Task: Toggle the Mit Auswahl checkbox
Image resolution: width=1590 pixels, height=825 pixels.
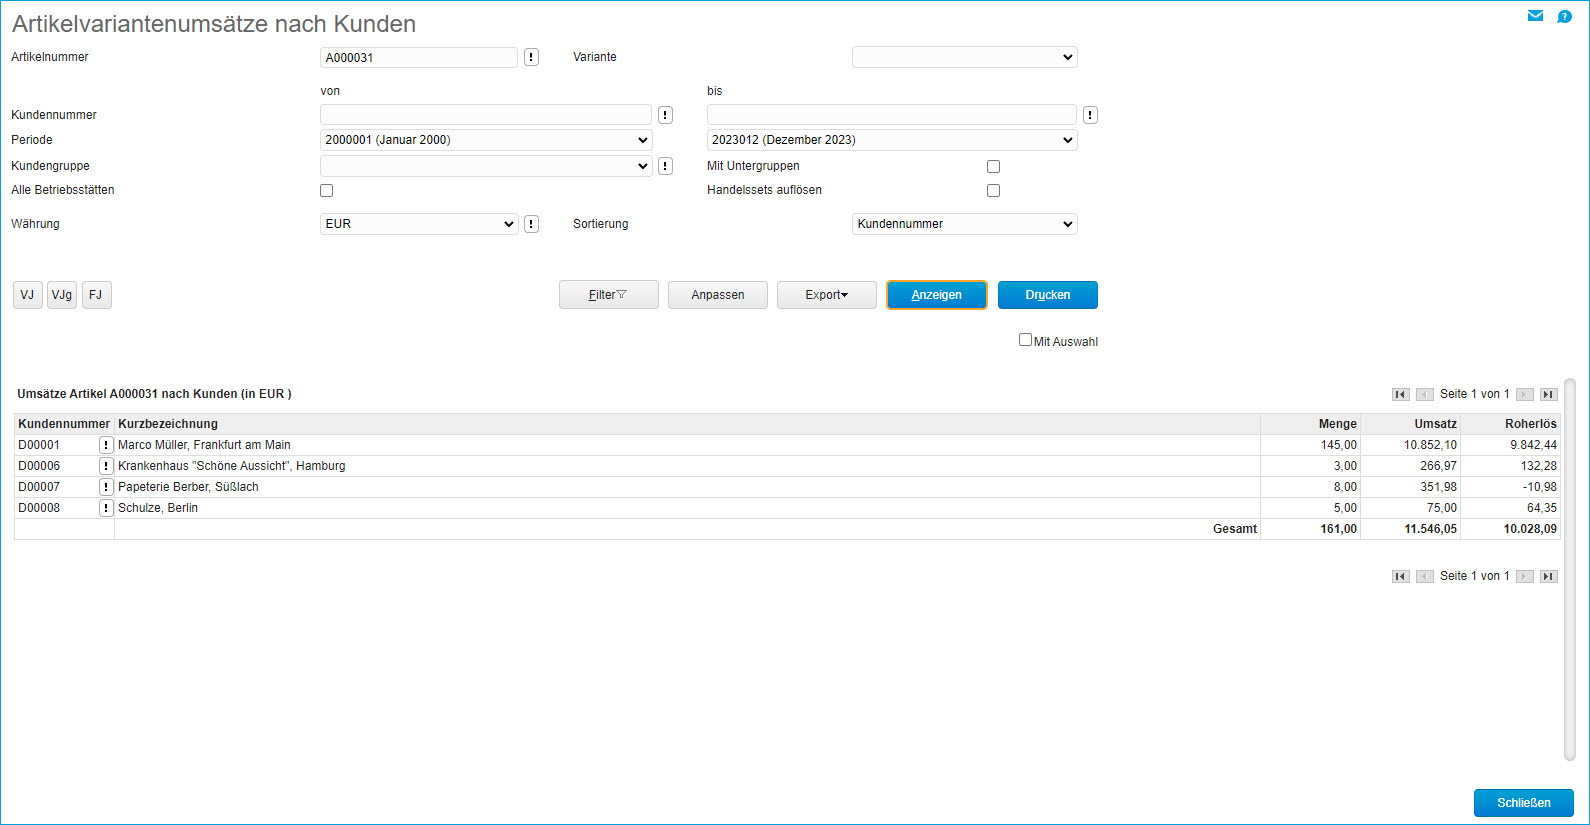Action: [x=1025, y=340]
